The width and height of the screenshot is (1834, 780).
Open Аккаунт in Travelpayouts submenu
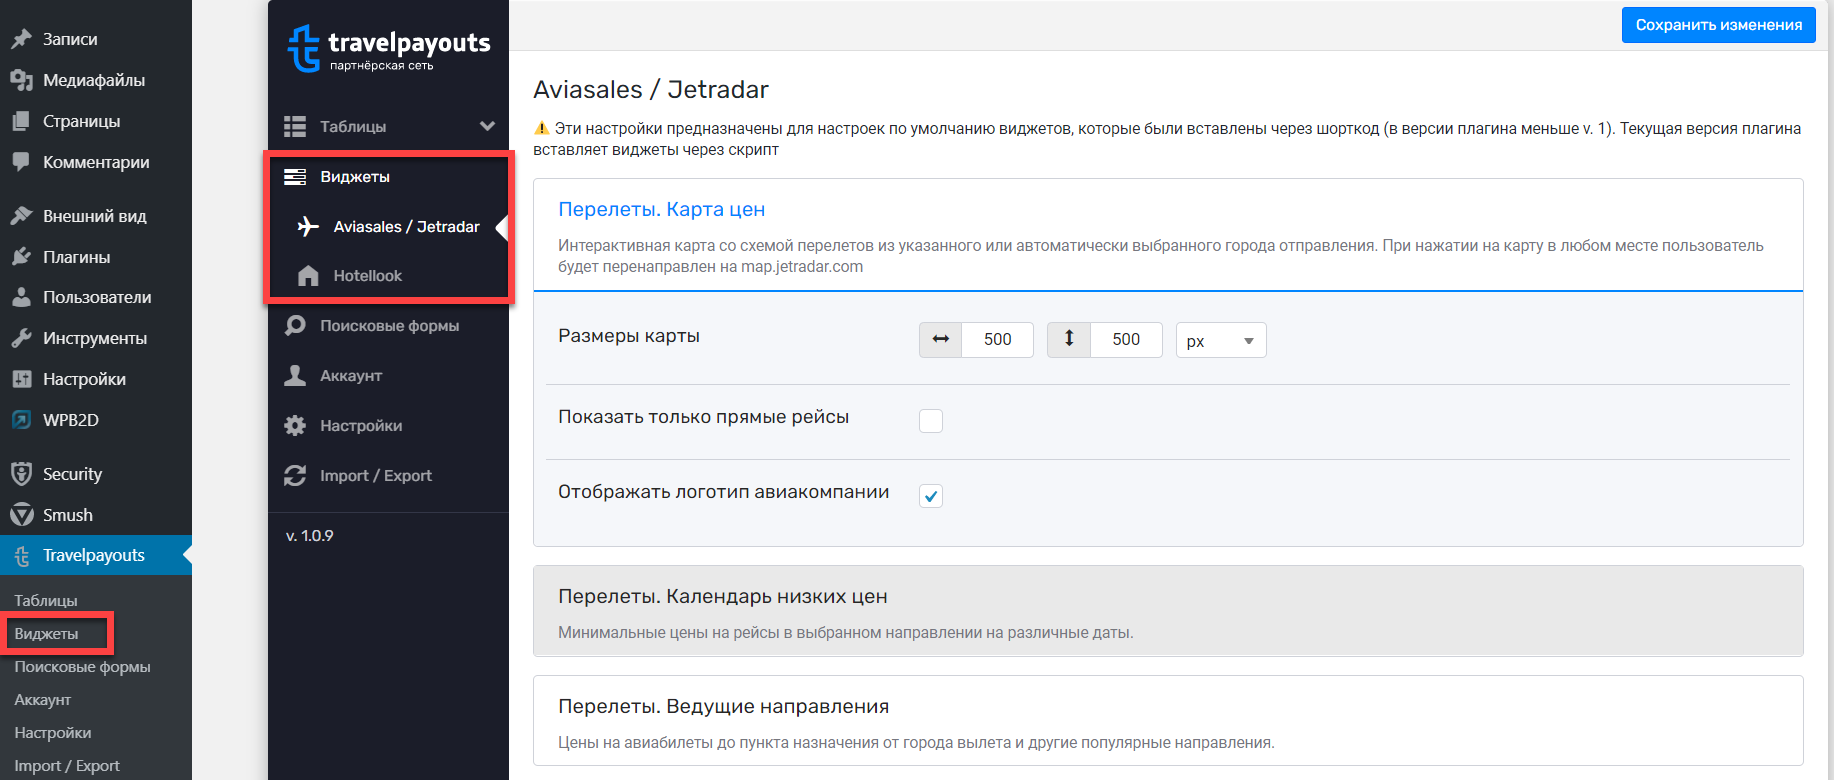(42, 700)
